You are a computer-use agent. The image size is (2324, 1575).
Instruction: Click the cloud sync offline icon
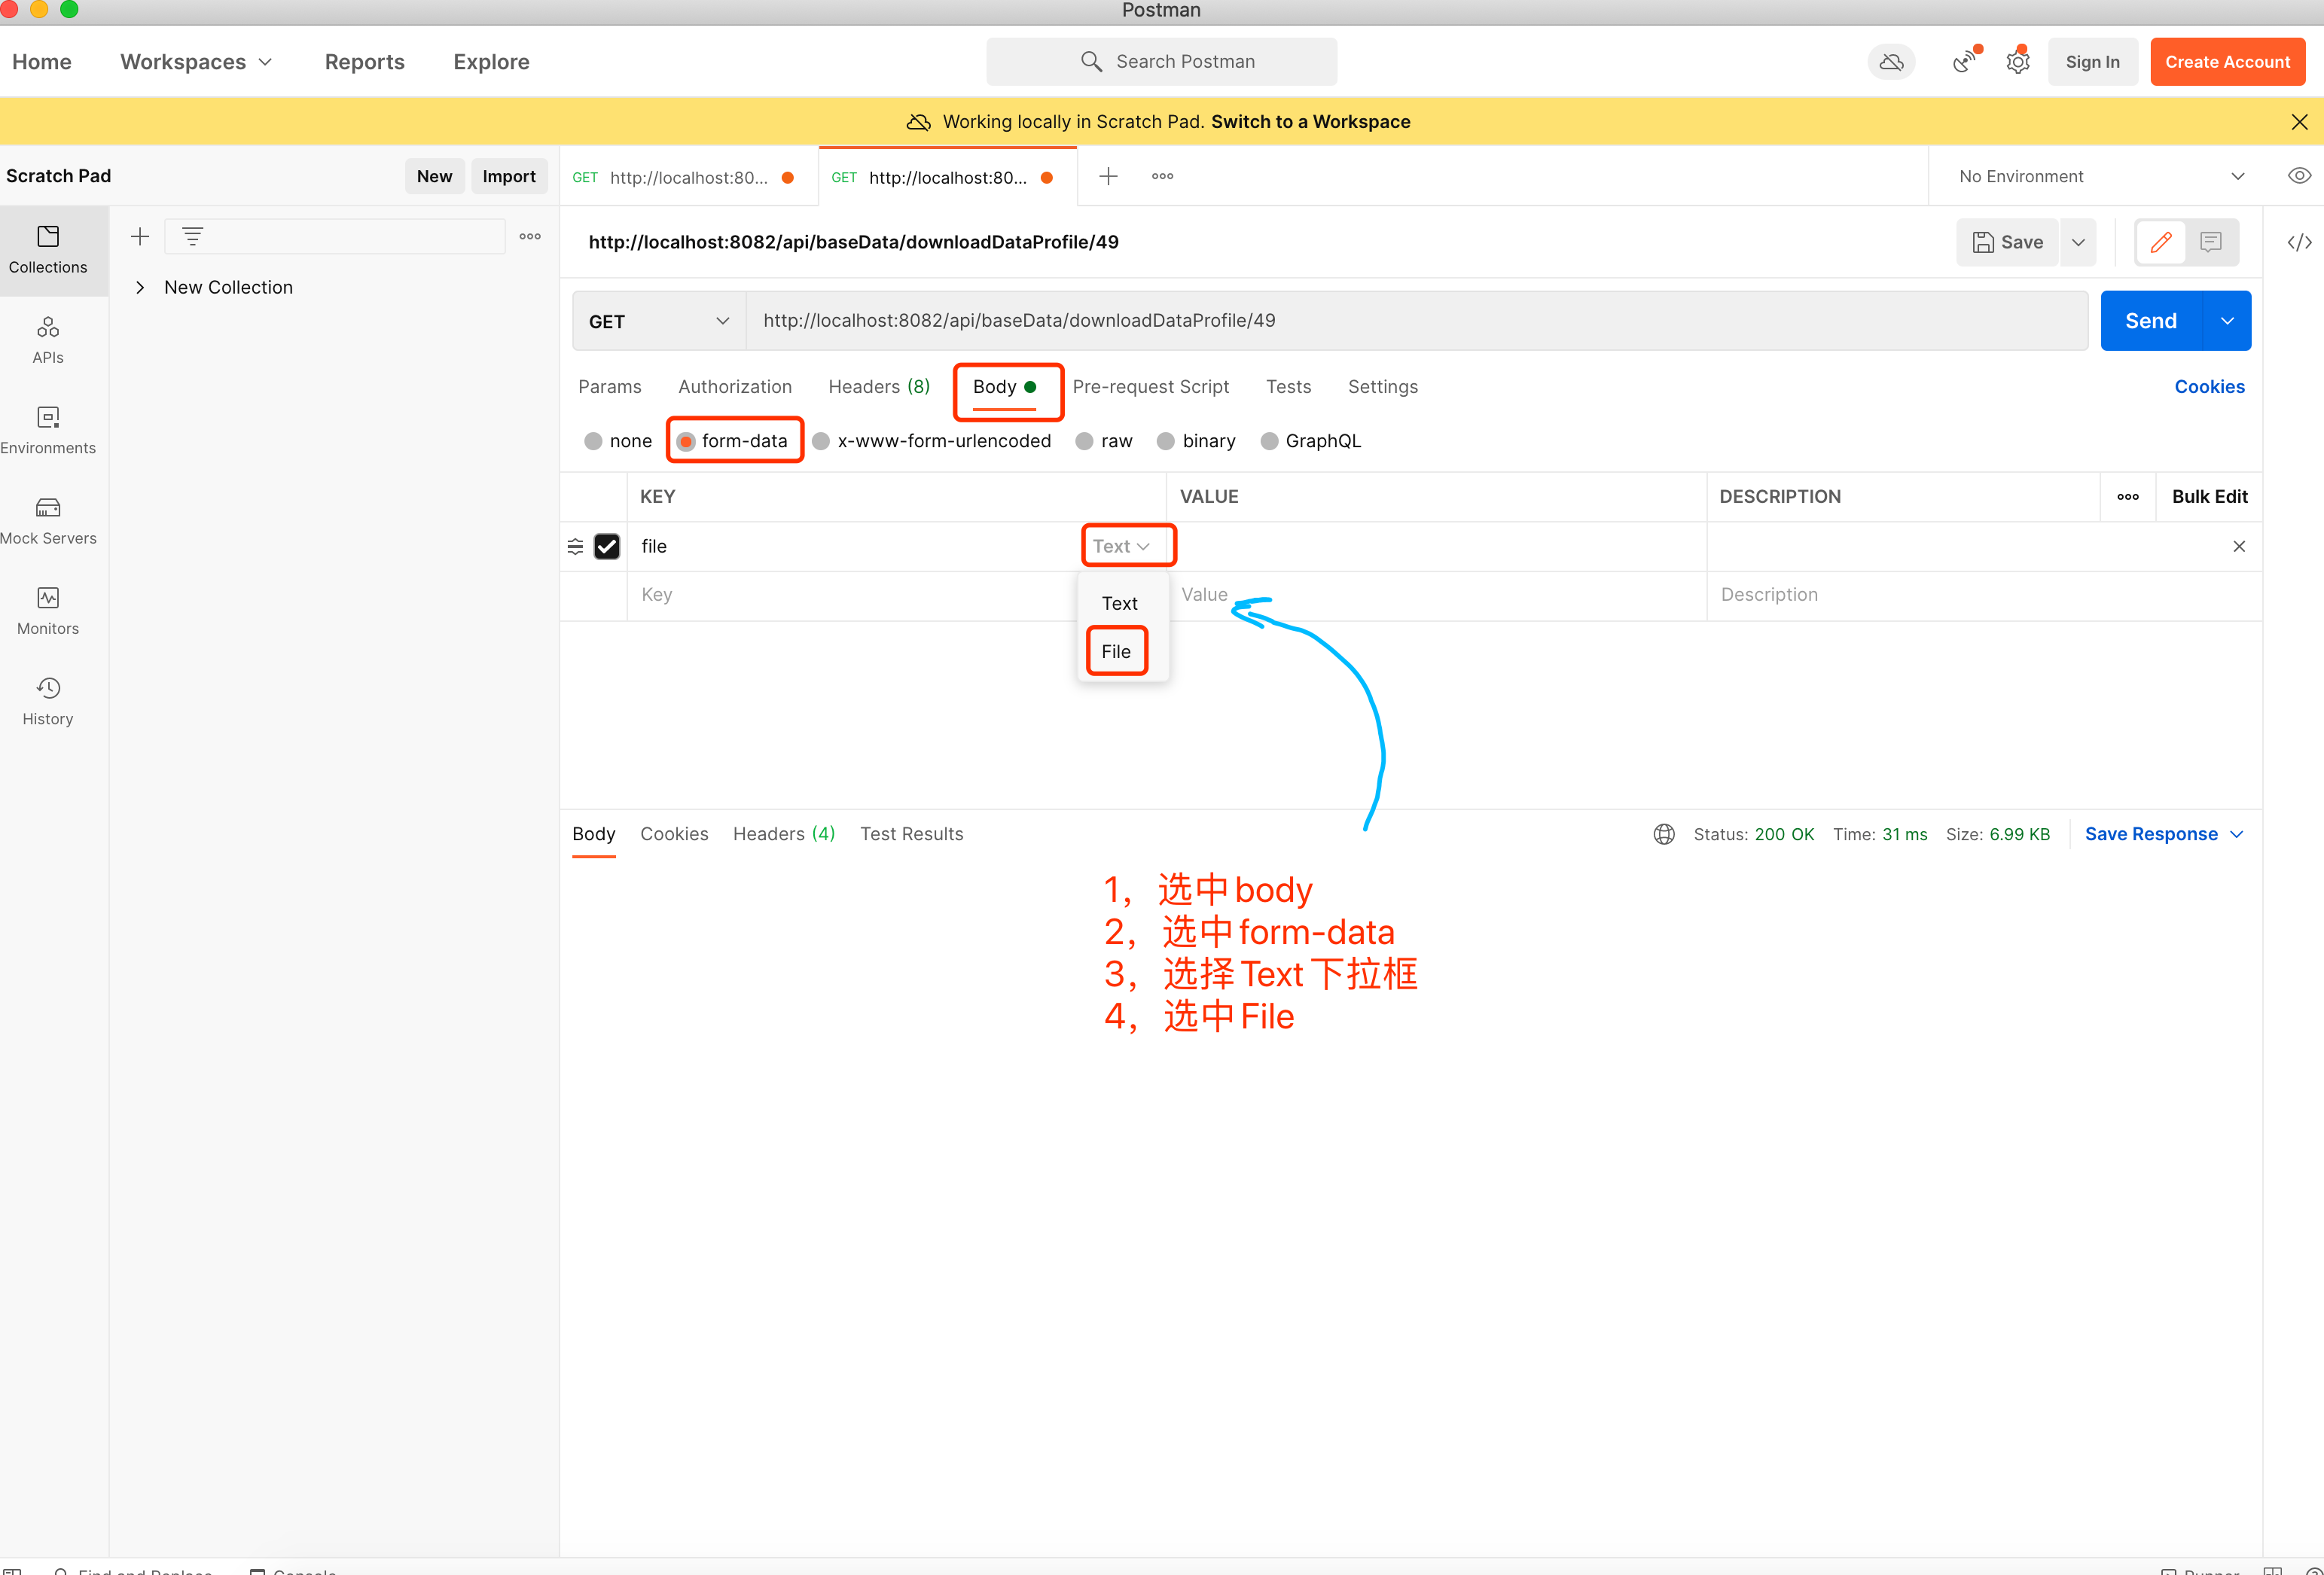(x=1891, y=62)
